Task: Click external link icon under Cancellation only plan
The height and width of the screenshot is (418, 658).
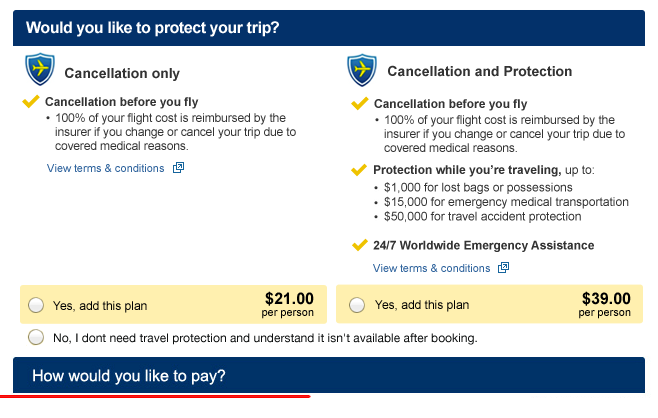Action: (179, 168)
